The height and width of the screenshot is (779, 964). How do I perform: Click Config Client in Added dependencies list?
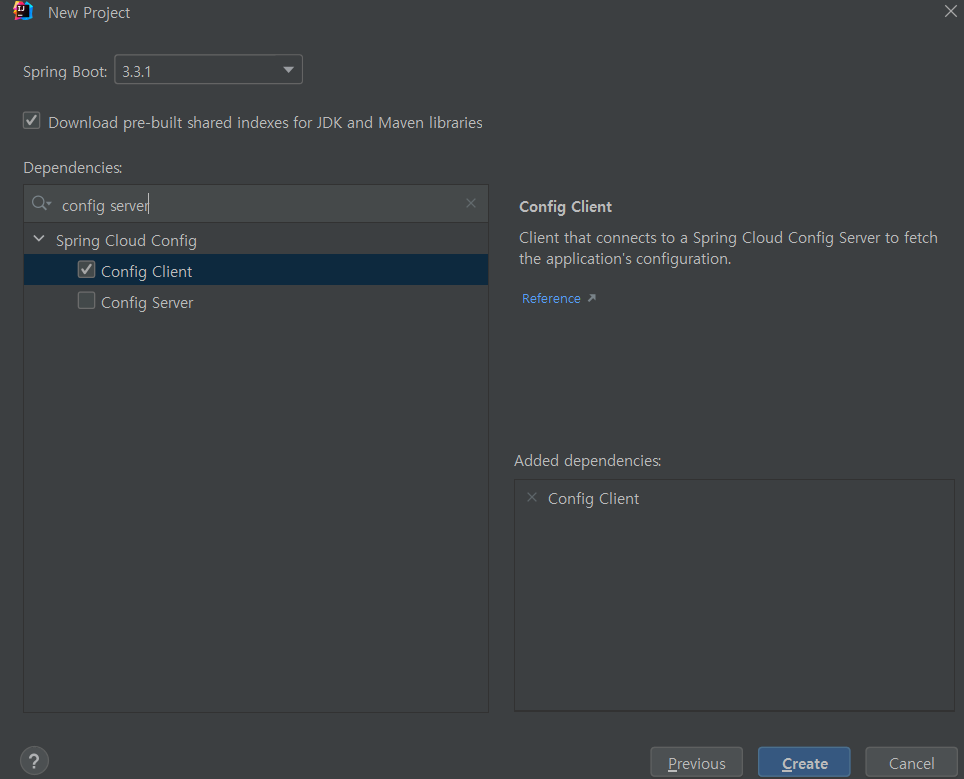pyautogui.click(x=593, y=499)
